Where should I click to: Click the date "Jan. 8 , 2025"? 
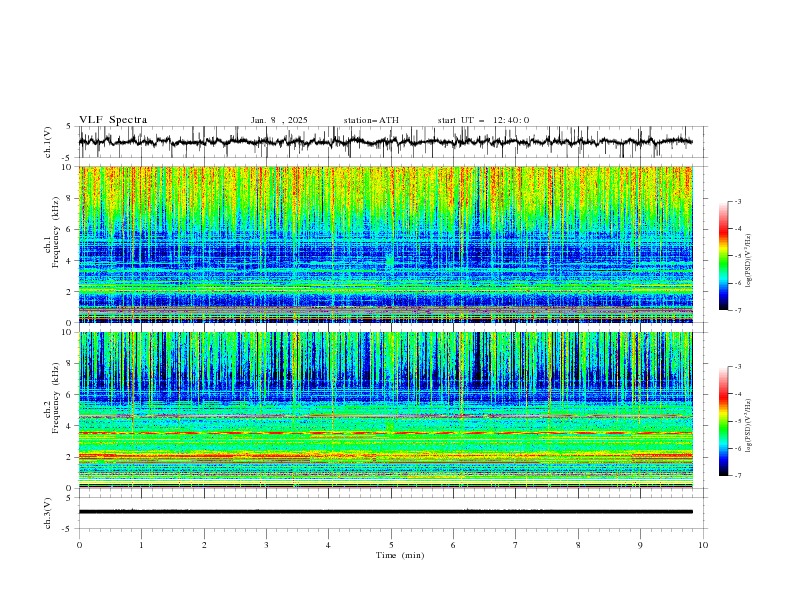point(279,120)
